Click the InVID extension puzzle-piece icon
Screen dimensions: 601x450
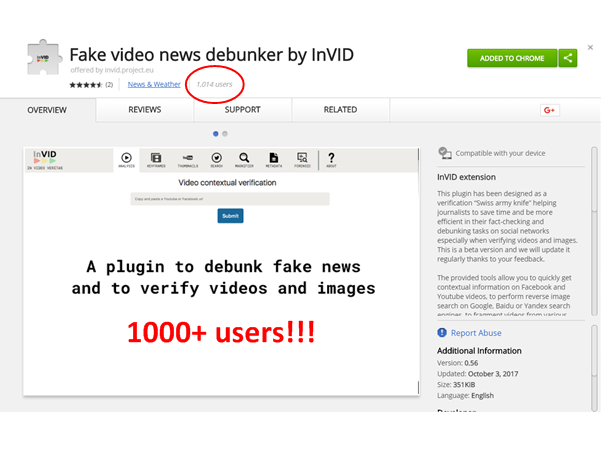tap(44, 57)
